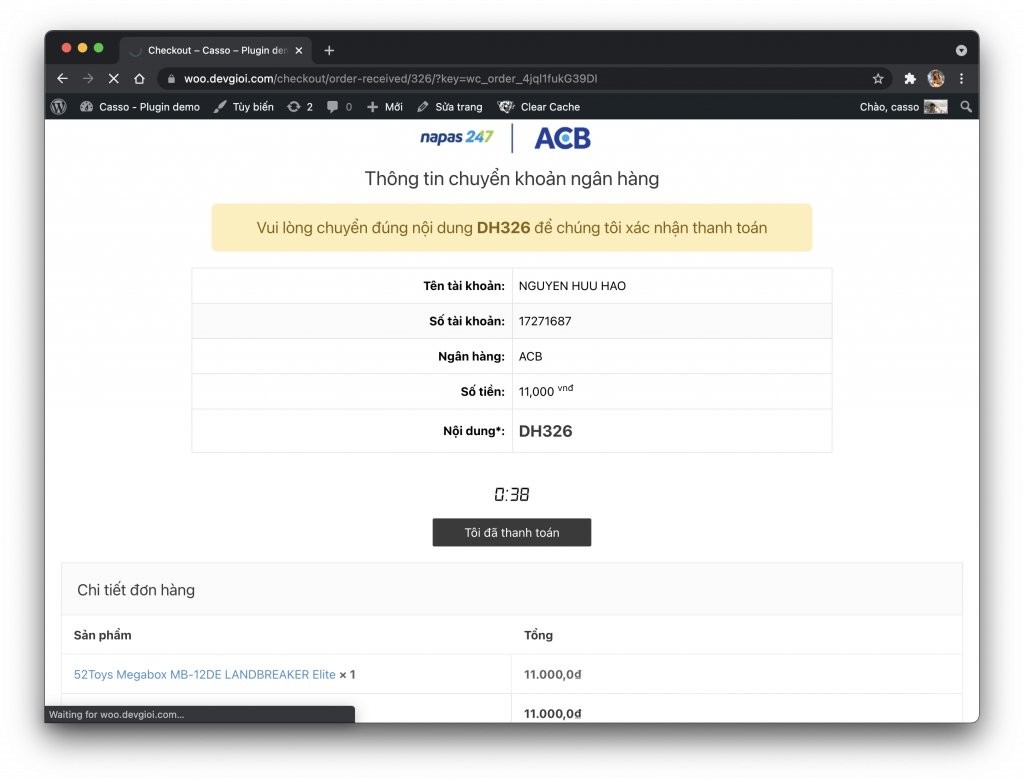Go back to the previous page

coord(63,78)
